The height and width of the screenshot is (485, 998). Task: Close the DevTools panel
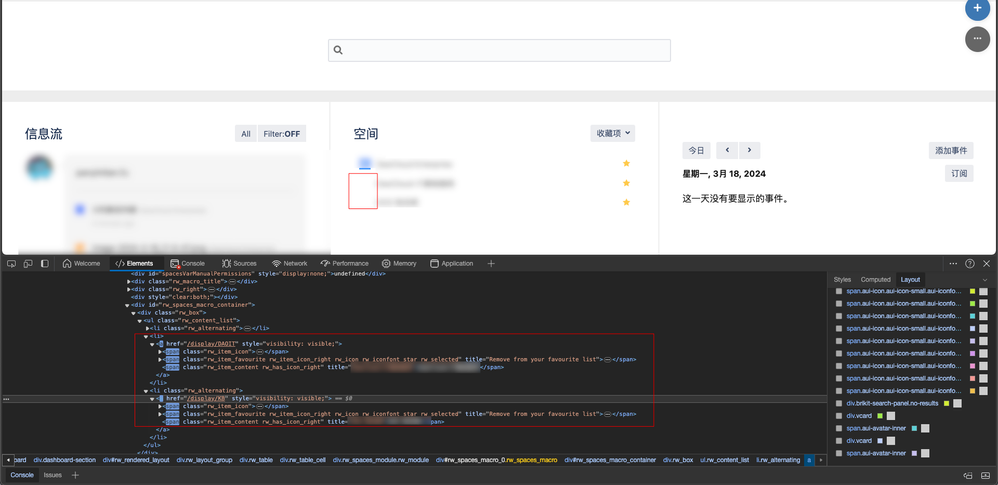click(987, 264)
